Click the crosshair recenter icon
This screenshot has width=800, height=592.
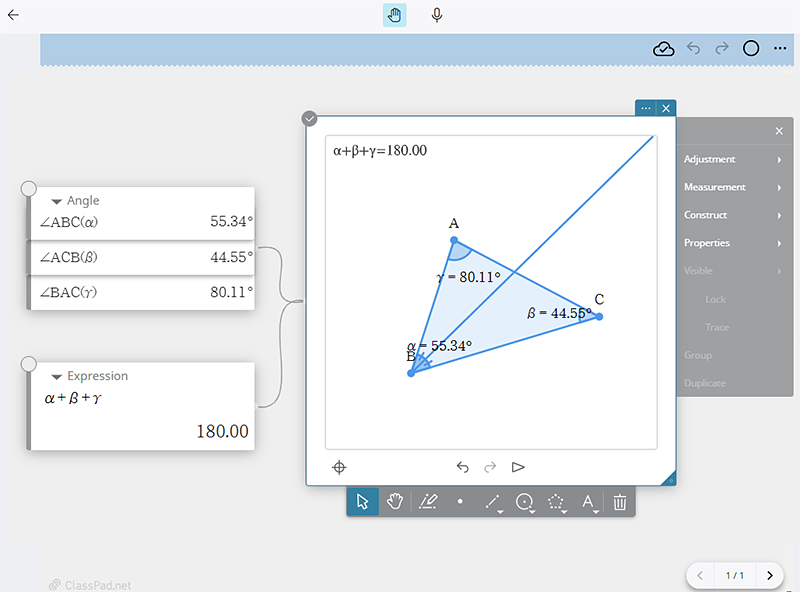339,467
